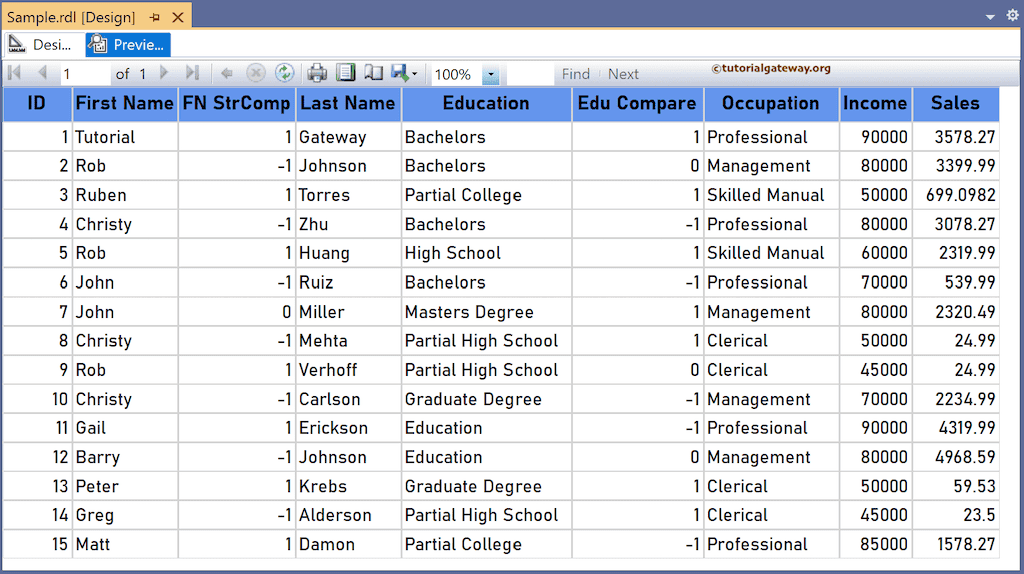1024x574 pixels.
Task: Select the sales value 2234.99
Action: click(x=955, y=399)
